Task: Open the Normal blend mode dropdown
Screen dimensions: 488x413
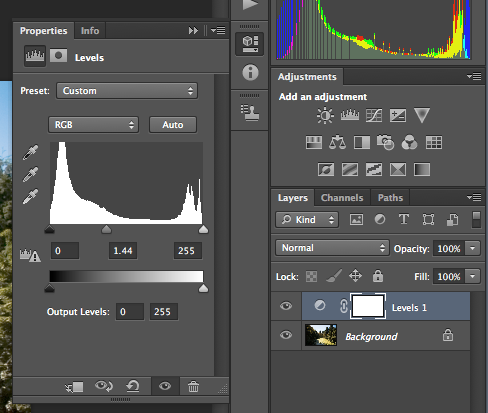Action: (332, 248)
